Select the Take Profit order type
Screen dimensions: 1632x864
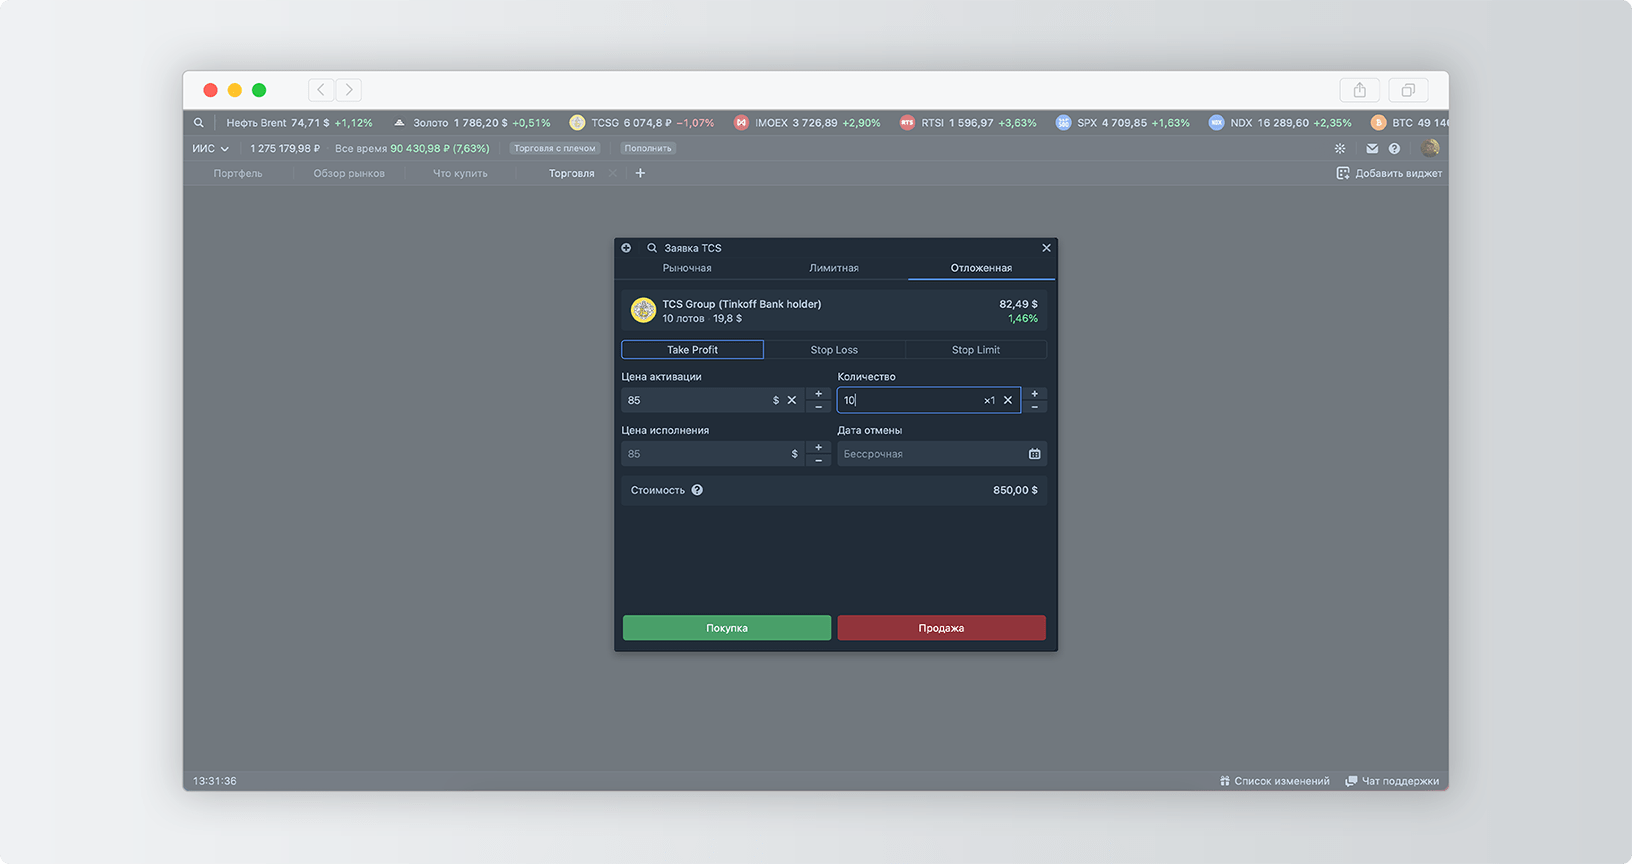pos(692,350)
